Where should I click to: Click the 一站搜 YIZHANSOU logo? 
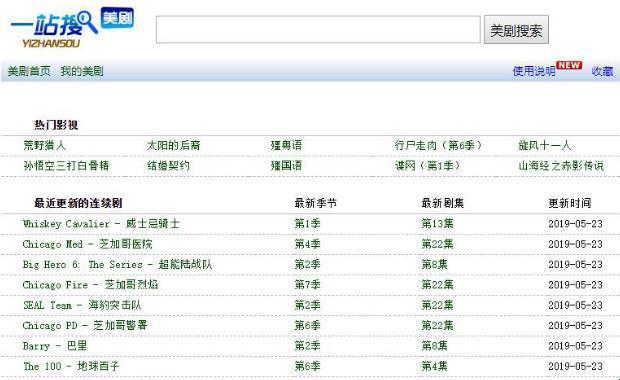coord(54,30)
